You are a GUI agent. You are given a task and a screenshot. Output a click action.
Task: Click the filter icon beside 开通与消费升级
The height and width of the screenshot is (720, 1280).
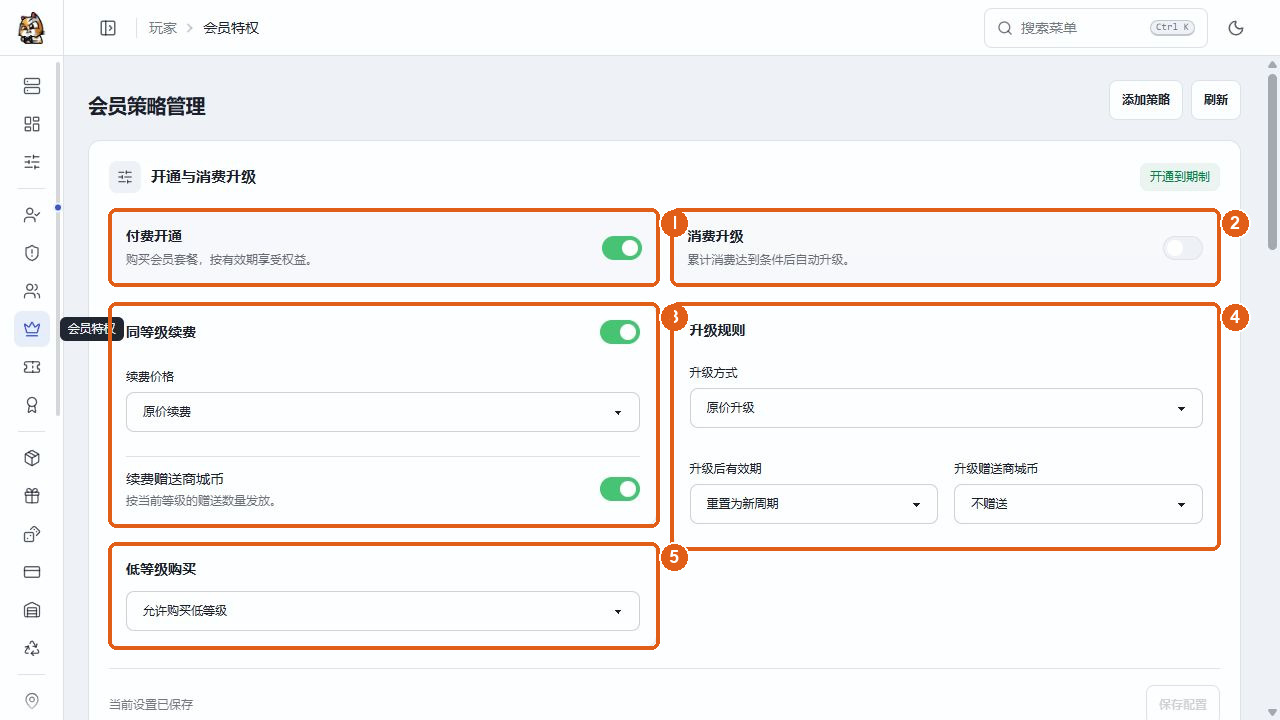pyautogui.click(x=125, y=177)
